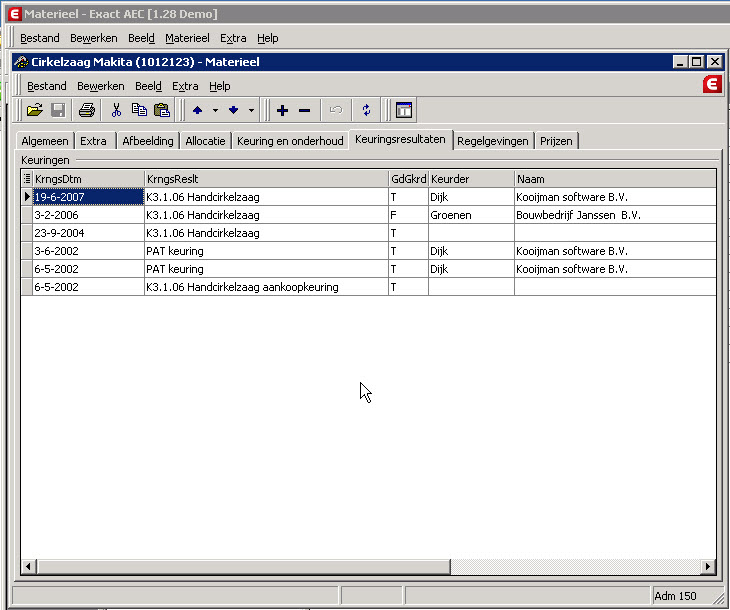The image size is (730, 610).
Task: Refresh data with blue arrows icon
Action: (x=366, y=110)
